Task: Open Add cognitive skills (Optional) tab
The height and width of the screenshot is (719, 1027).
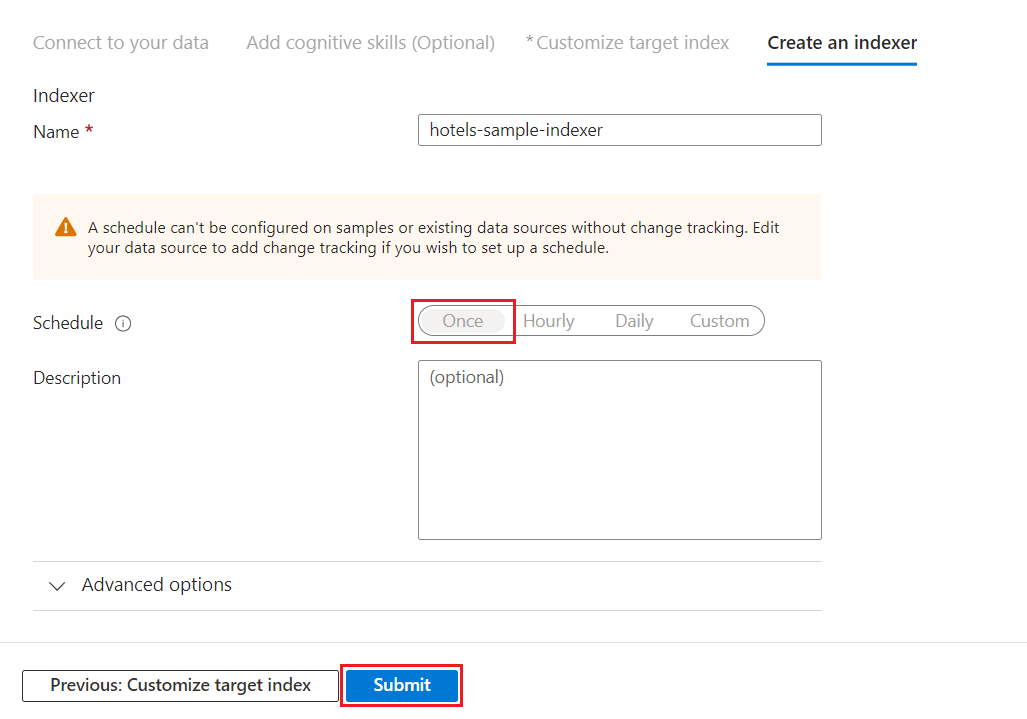Action: (x=370, y=43)
